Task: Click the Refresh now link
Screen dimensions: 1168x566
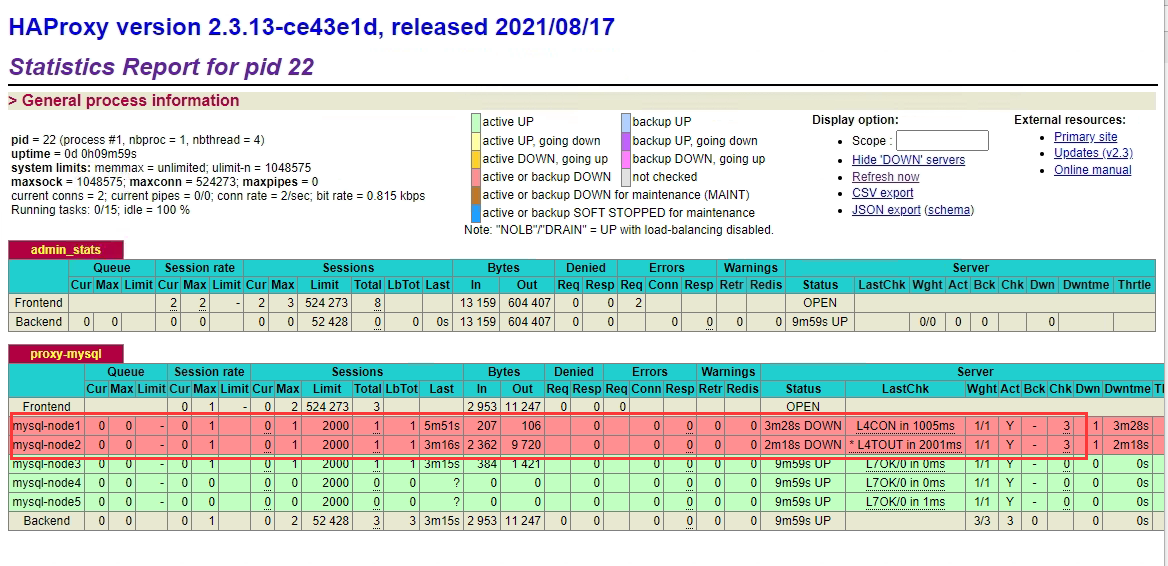Action: (x=885, y=177)
